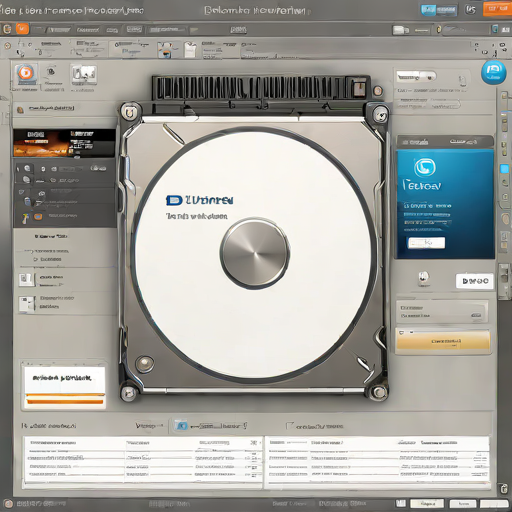Click the pill-shaped field at top of right panel

[x=416, y=77]
